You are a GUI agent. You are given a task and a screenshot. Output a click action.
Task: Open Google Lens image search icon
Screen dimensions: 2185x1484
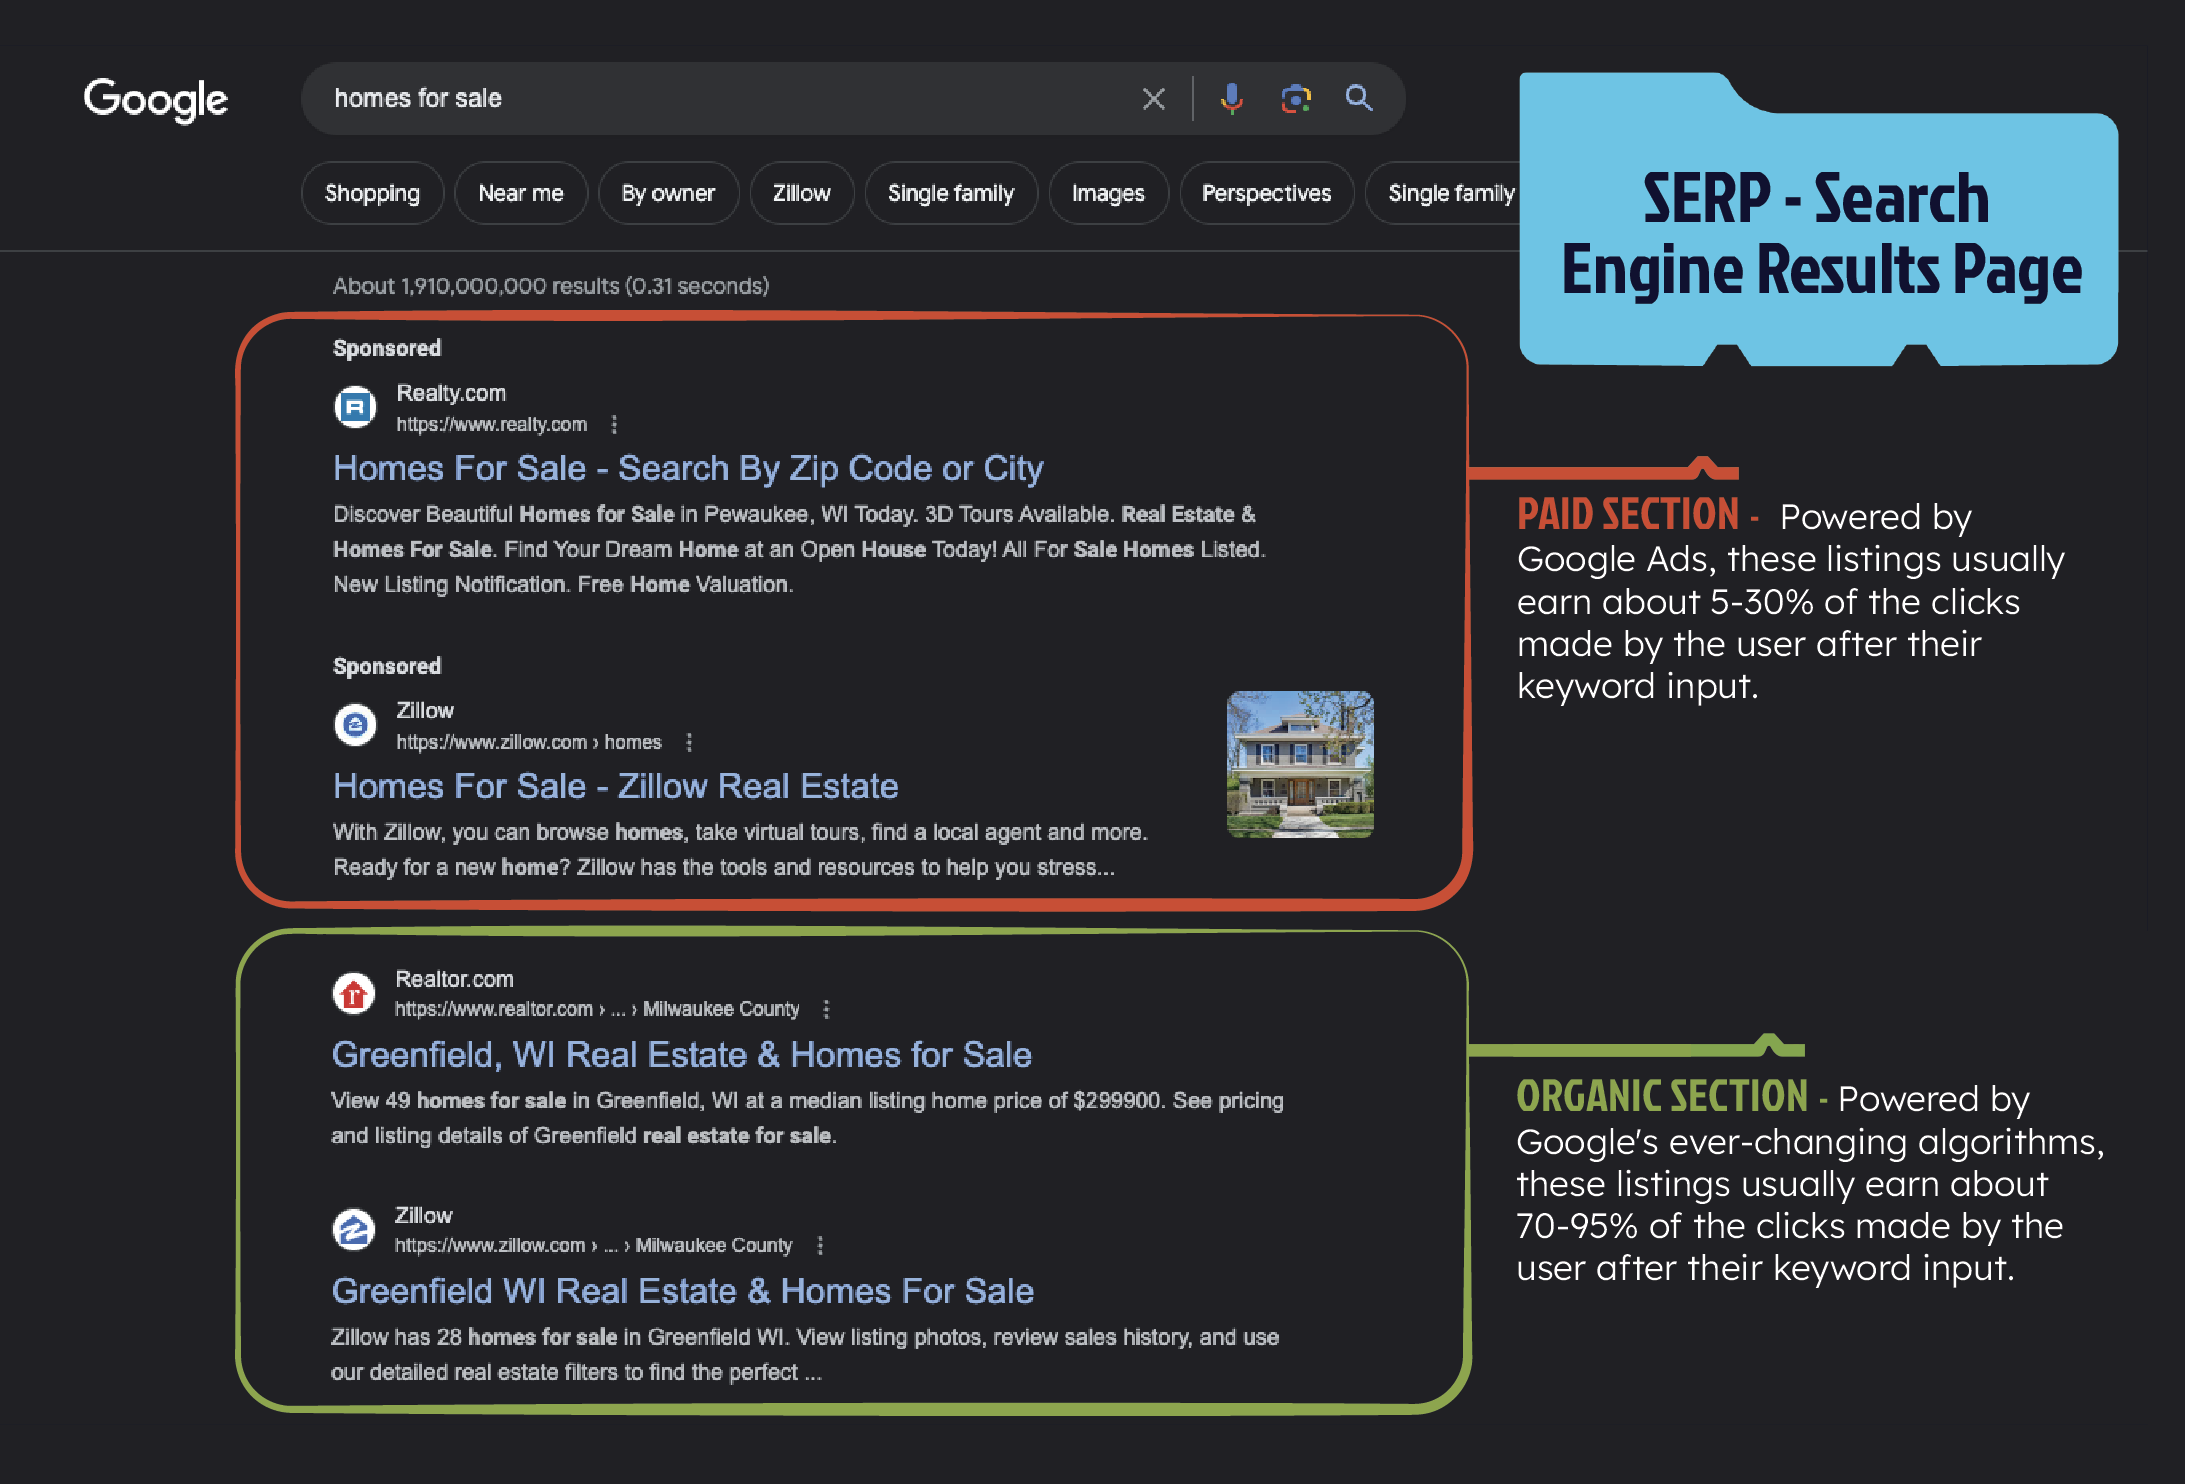(x=1296, y=99)
